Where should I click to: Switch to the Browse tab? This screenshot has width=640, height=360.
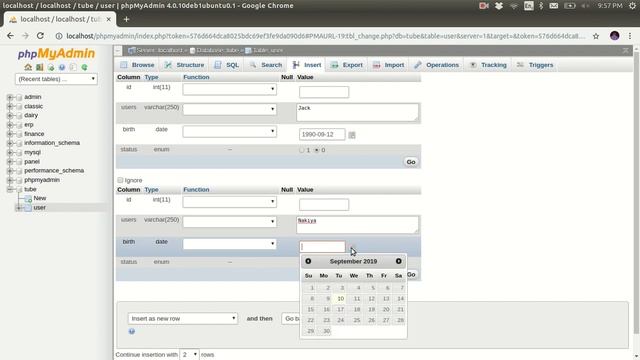(137, 65)
